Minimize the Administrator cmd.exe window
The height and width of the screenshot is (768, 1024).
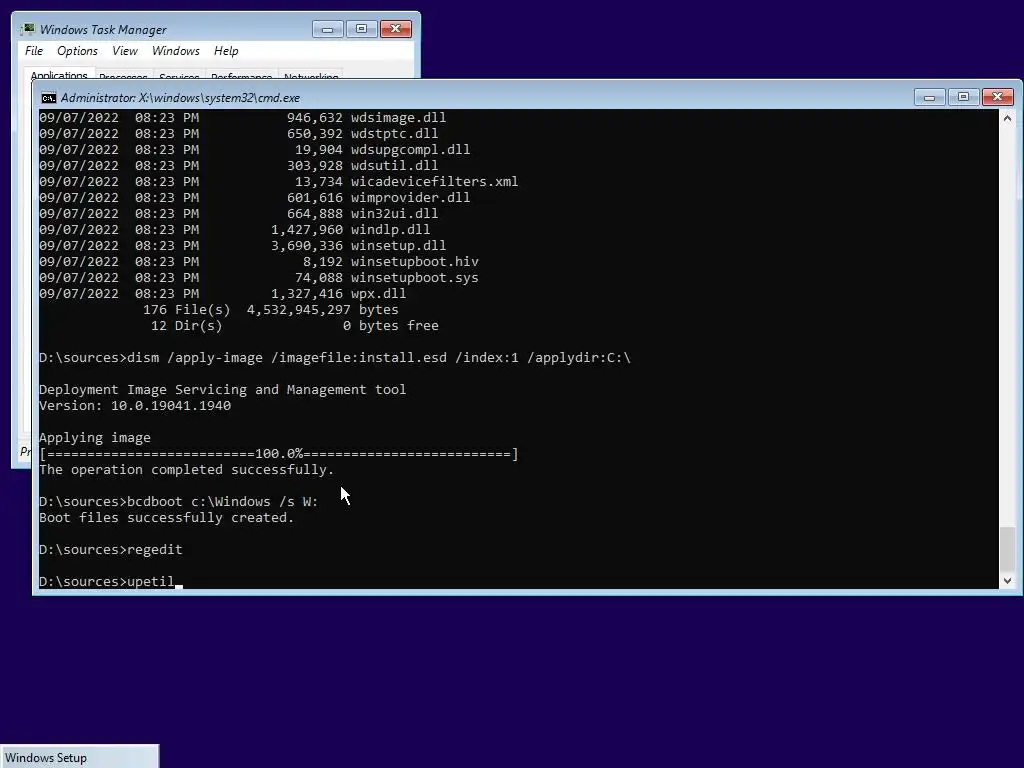[929, 97]
